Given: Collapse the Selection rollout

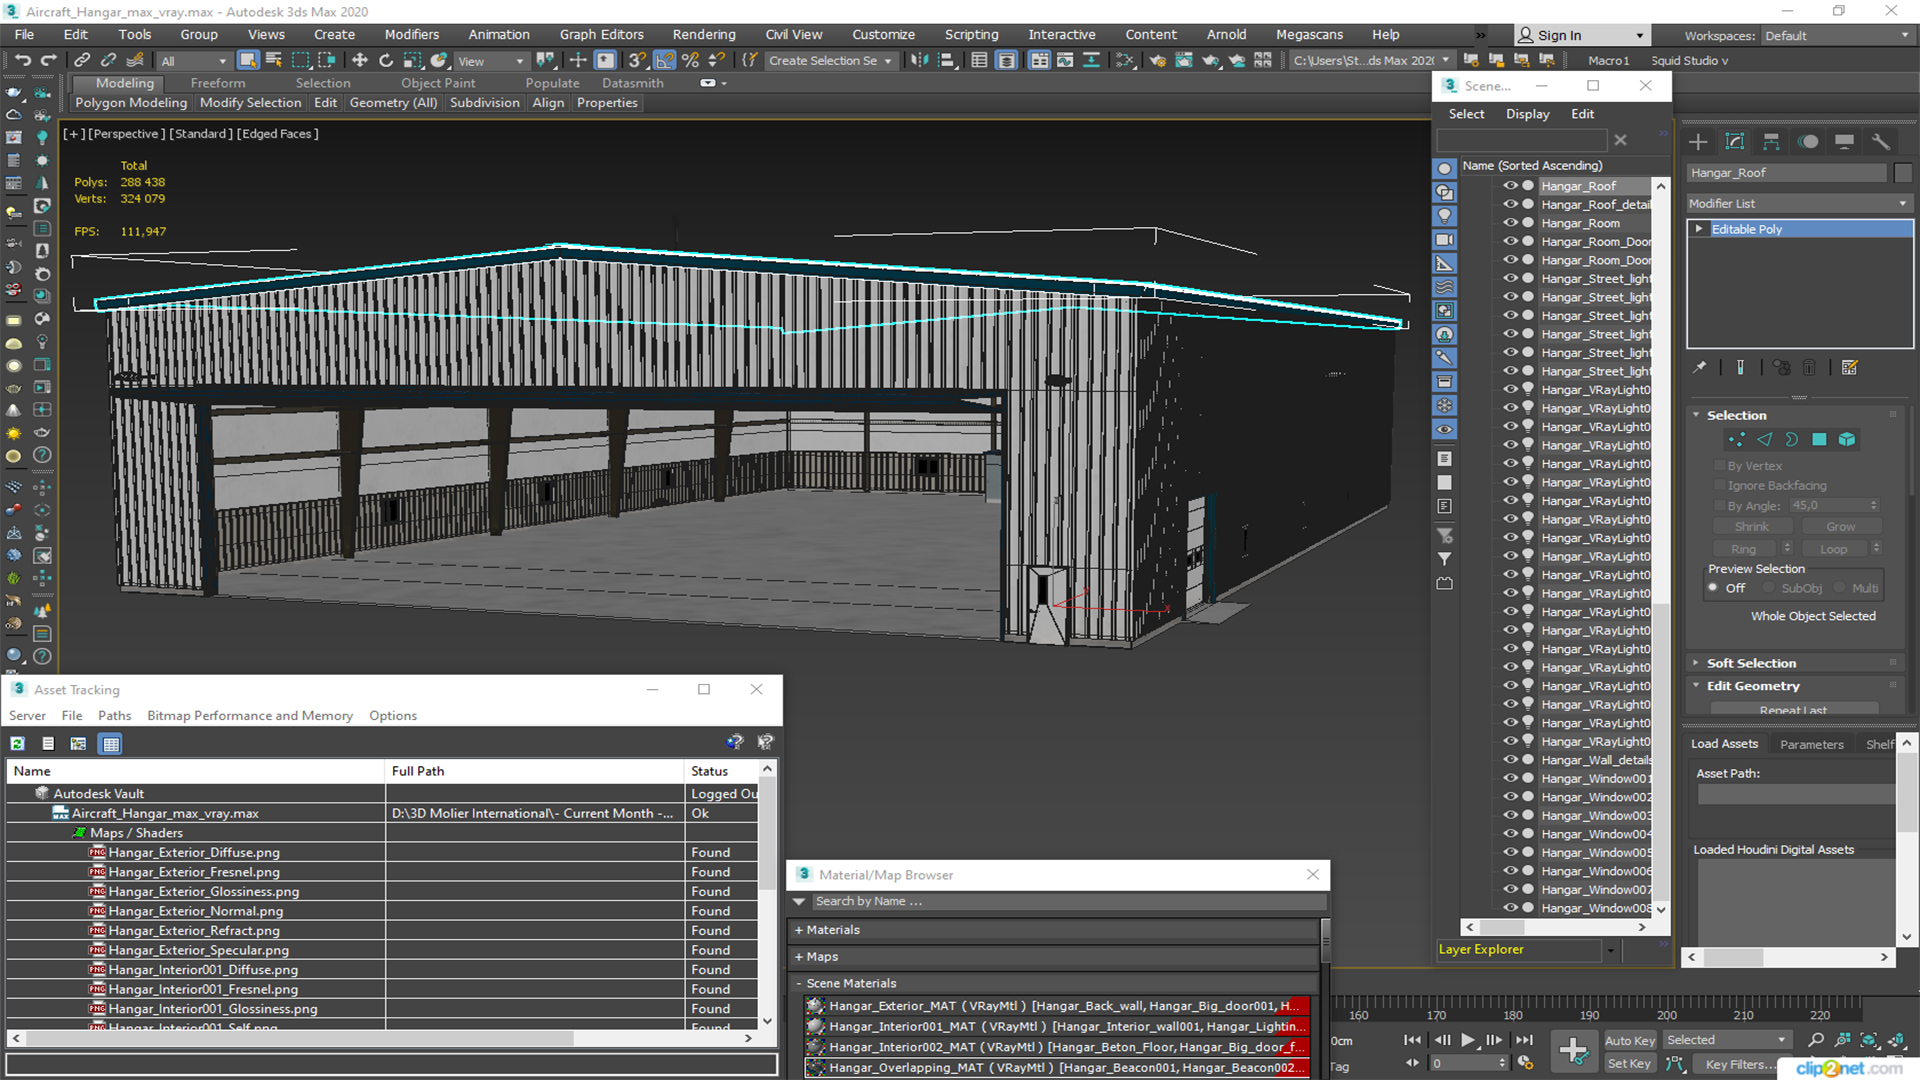Looking at the screenshot, I should click(1736, 415).
